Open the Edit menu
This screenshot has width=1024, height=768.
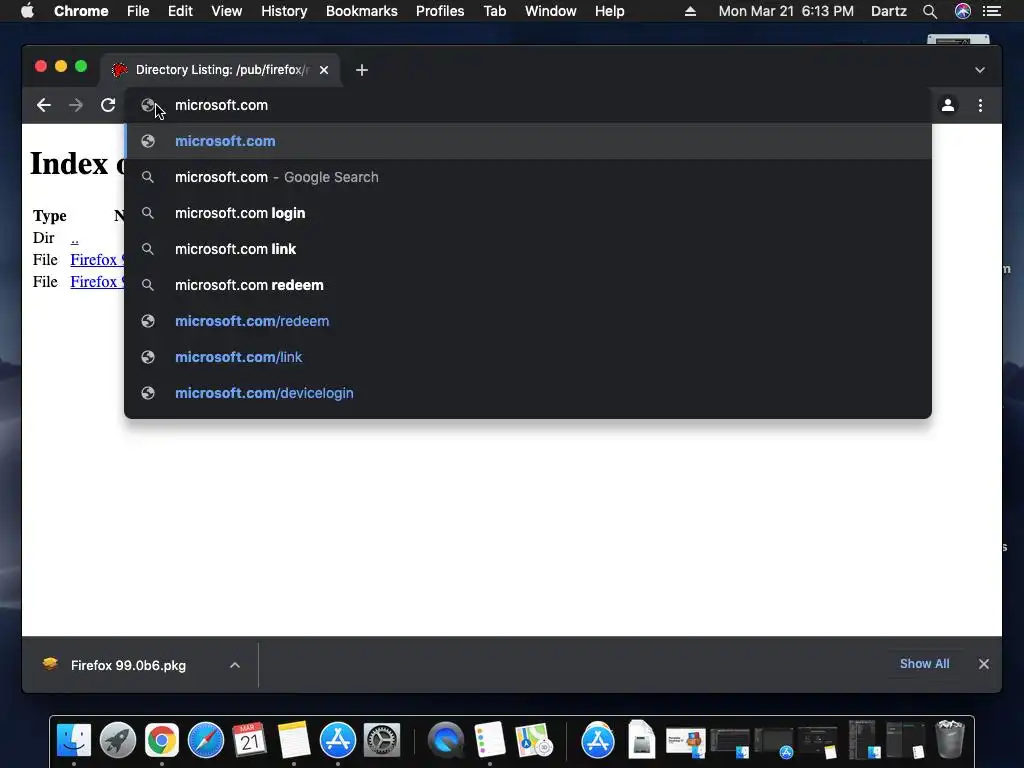pyautogui.click(x=180, y=11)
